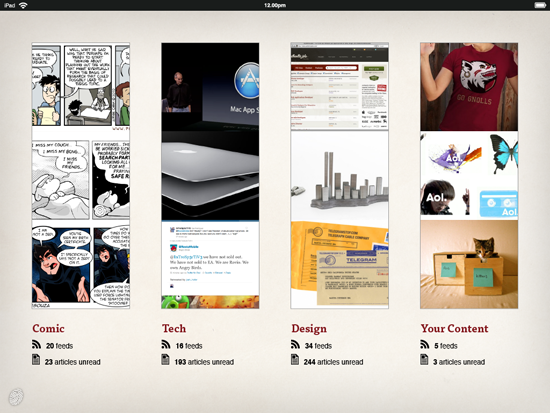Tap the document icon beside 193 articles unread
This screenshot has width=550, height=413.
click(166, 360)
